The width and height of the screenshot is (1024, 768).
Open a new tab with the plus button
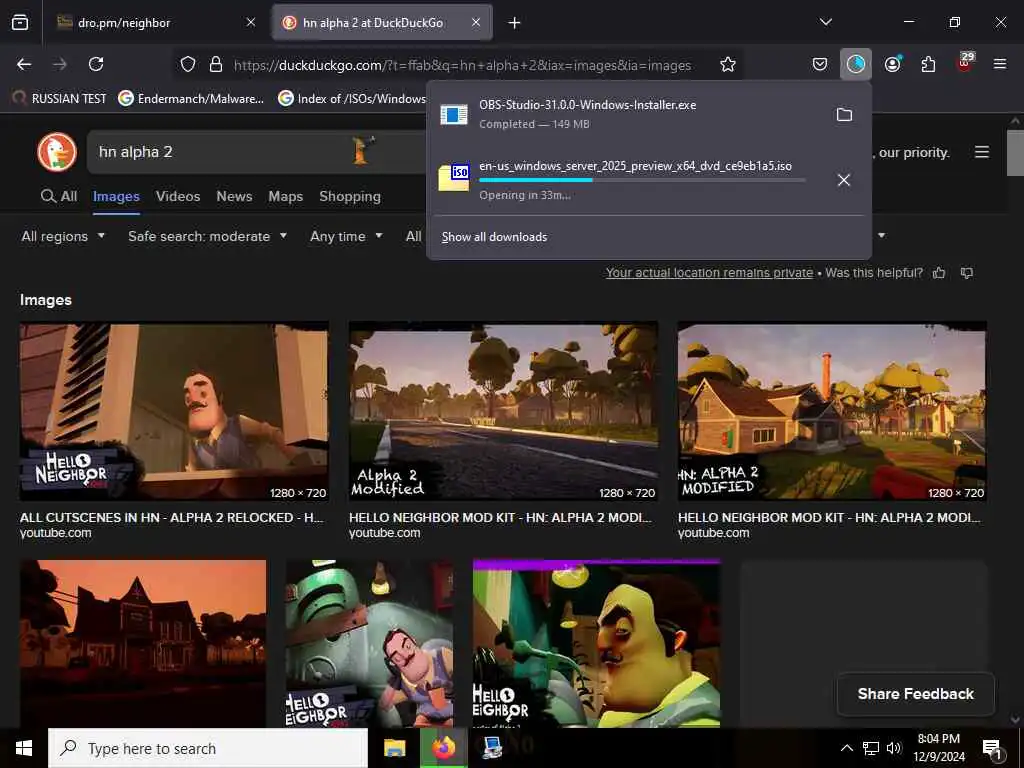pos(515,23)
